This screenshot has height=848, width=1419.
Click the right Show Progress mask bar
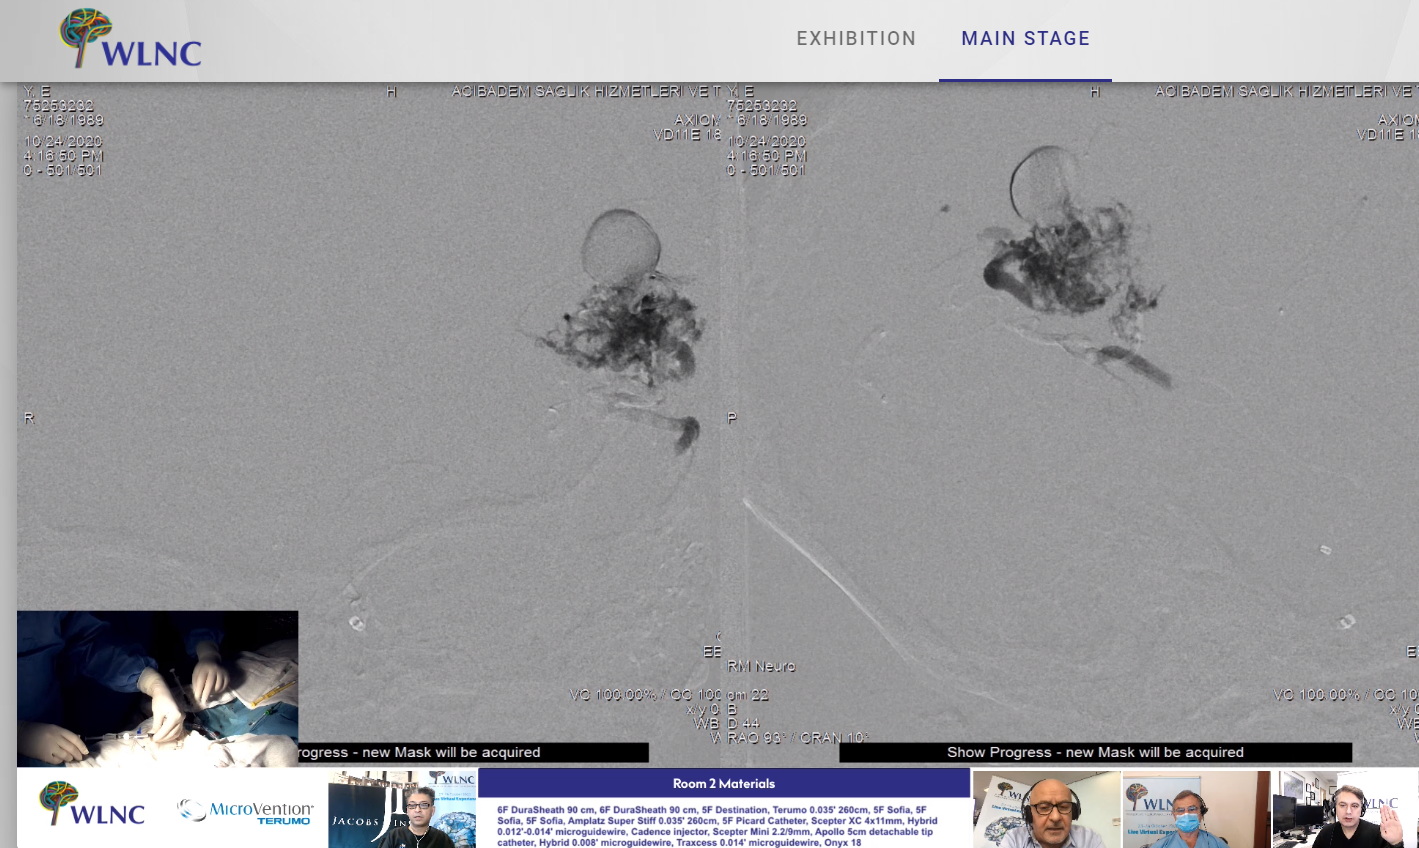pyautogui.click(x=1095, y=752)
